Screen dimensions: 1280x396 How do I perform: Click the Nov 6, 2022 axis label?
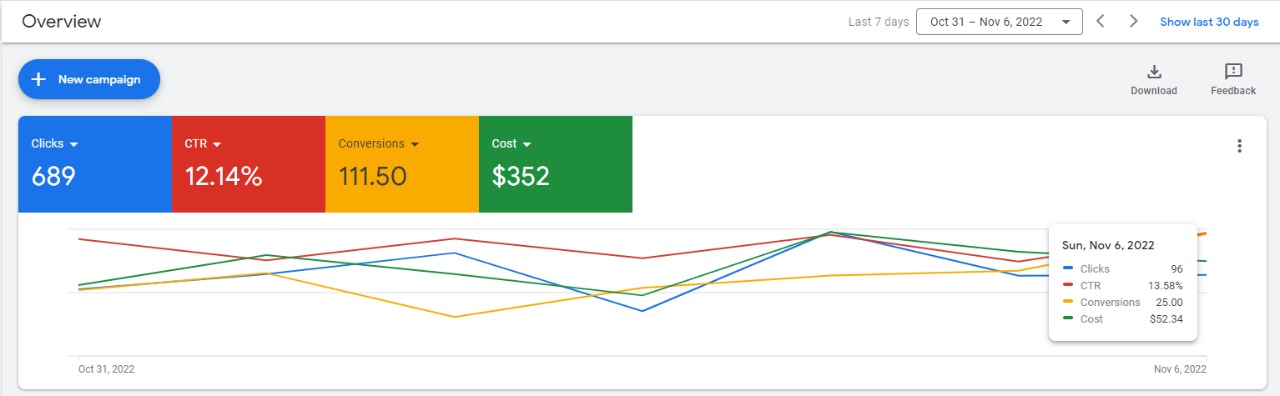(1181, 369)
